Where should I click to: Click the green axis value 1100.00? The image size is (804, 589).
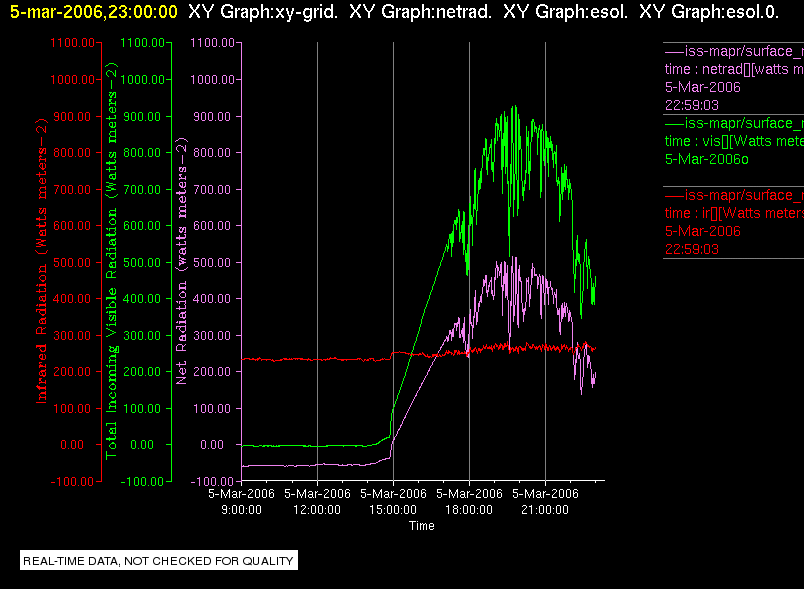pos(142,43)
